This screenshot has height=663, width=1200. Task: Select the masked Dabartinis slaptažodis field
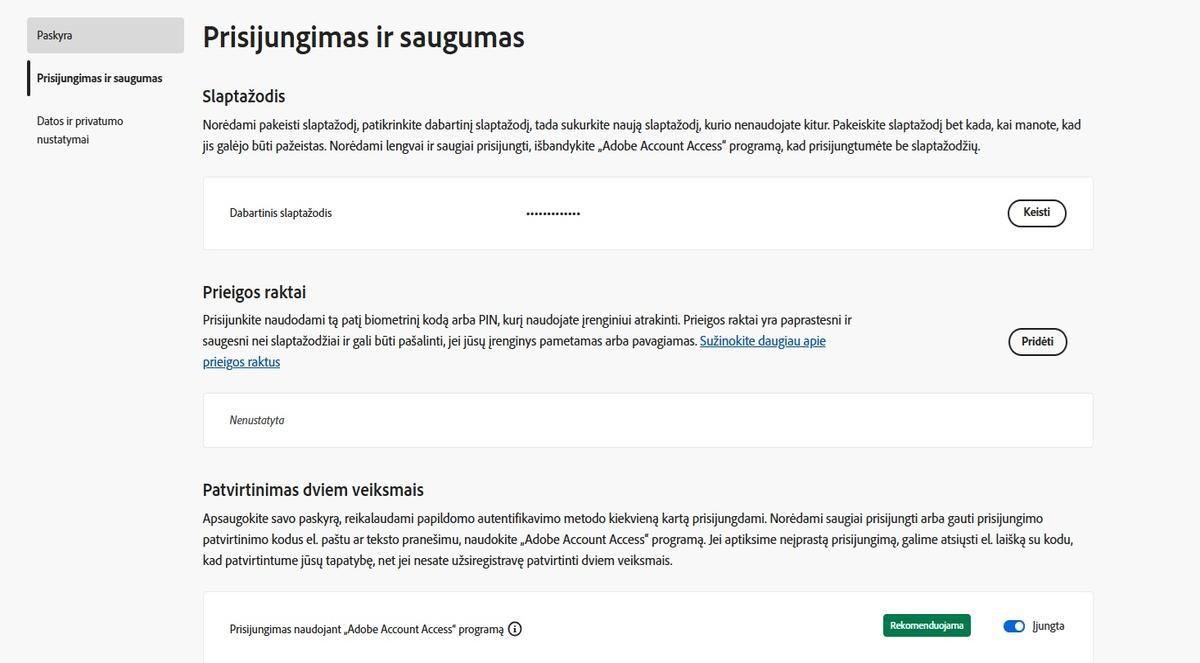tap(552, 213)
